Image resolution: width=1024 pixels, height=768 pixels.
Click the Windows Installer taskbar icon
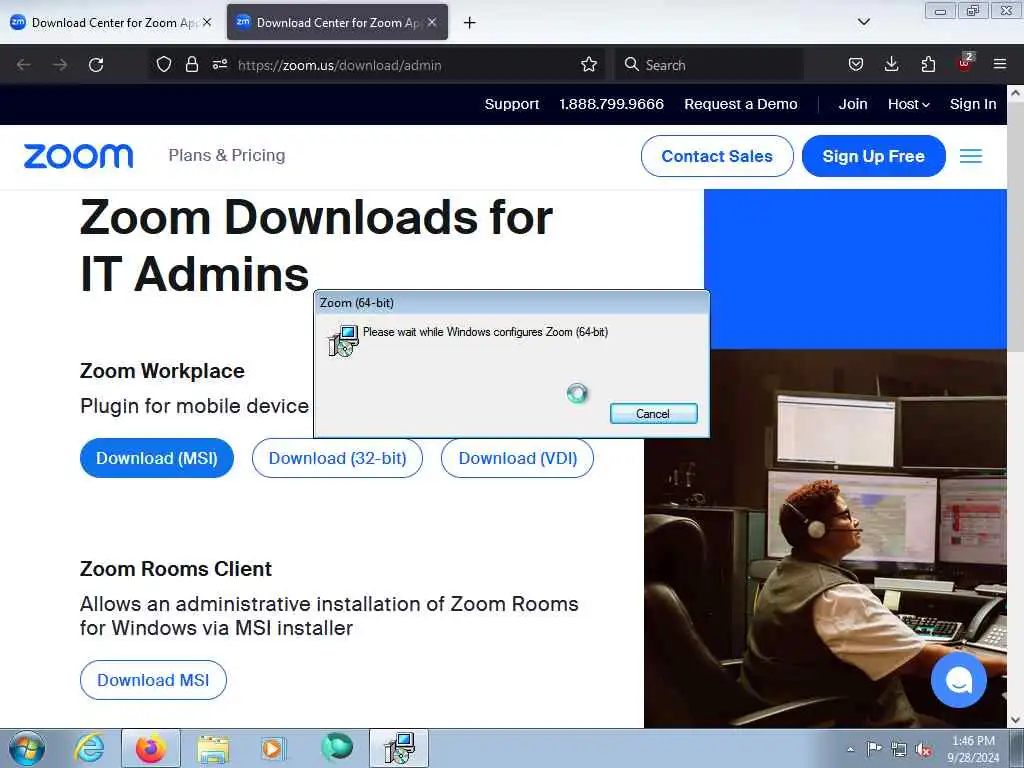pyautogui.click(x=399, y=748)
